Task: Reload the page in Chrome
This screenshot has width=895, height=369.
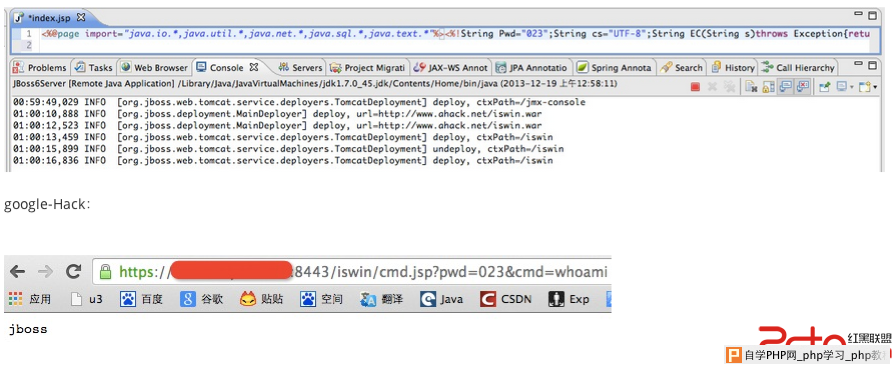Action: [73, 271]
